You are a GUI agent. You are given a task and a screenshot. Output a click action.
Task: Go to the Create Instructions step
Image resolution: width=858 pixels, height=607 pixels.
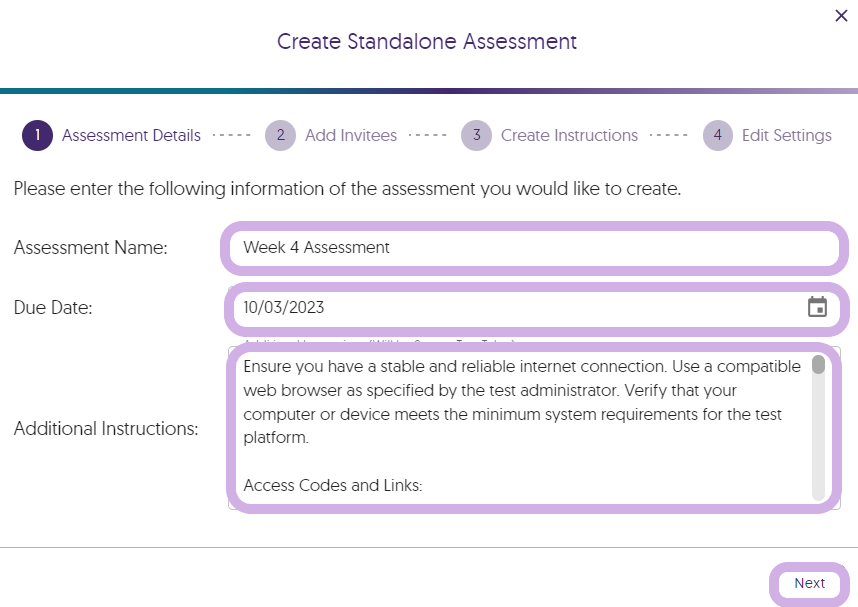point(569,135)
